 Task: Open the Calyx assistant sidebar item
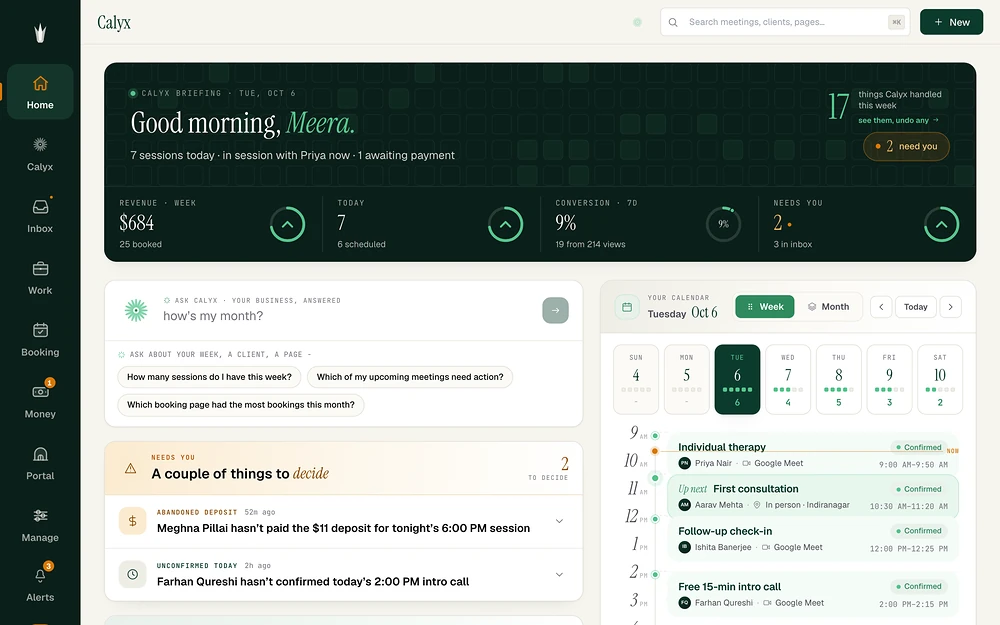(x=40, y=154)
